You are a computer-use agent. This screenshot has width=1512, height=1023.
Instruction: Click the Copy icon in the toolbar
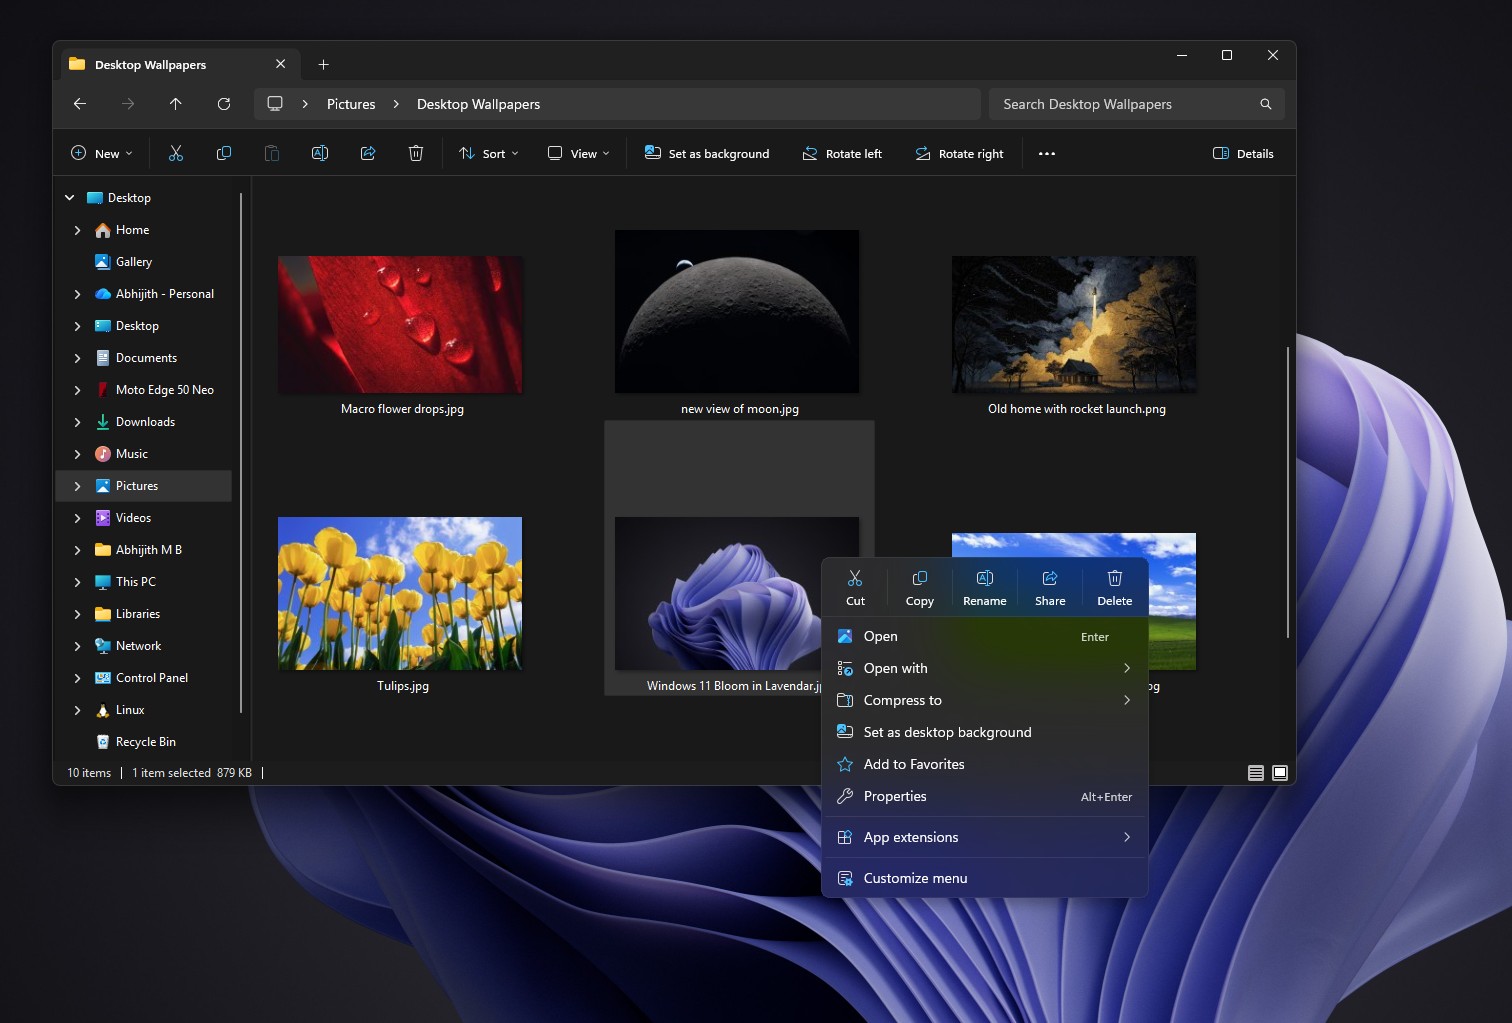coord(224,153)
